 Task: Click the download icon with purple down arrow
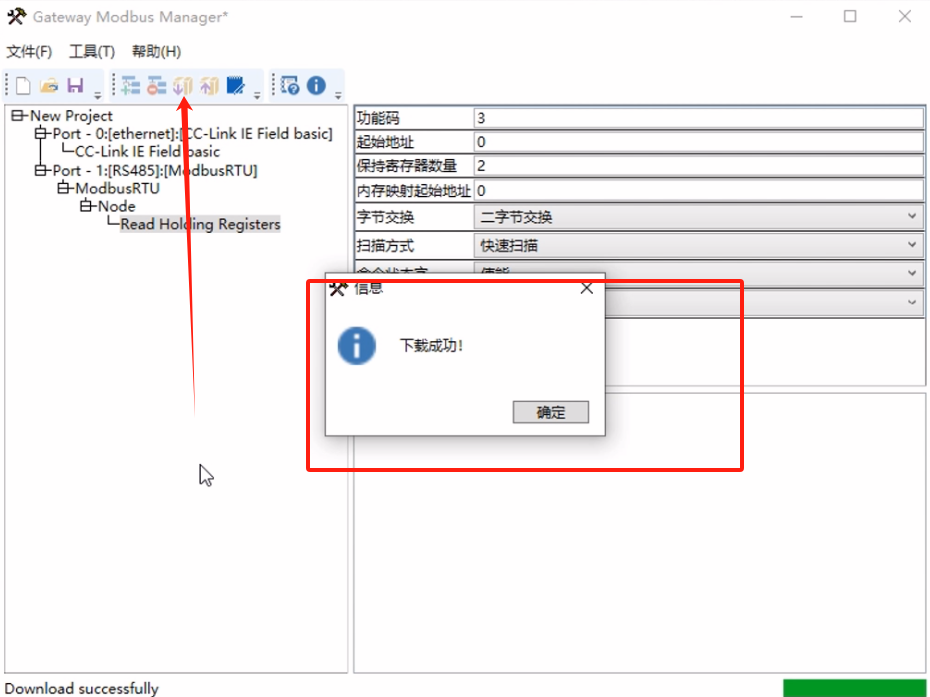[x=182, y=85]
